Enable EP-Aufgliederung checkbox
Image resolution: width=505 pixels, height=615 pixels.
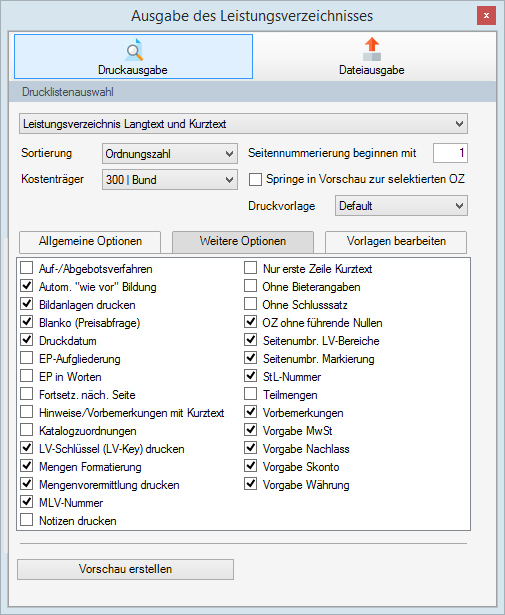(27, 358)
